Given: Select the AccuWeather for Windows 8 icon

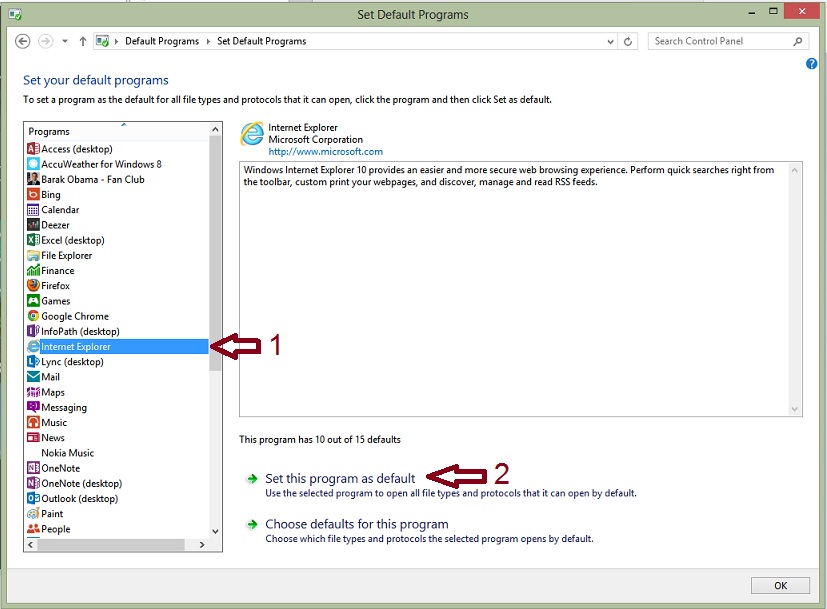Looking at the screenshot, I should pyautogui.click(x=33, y=164).
